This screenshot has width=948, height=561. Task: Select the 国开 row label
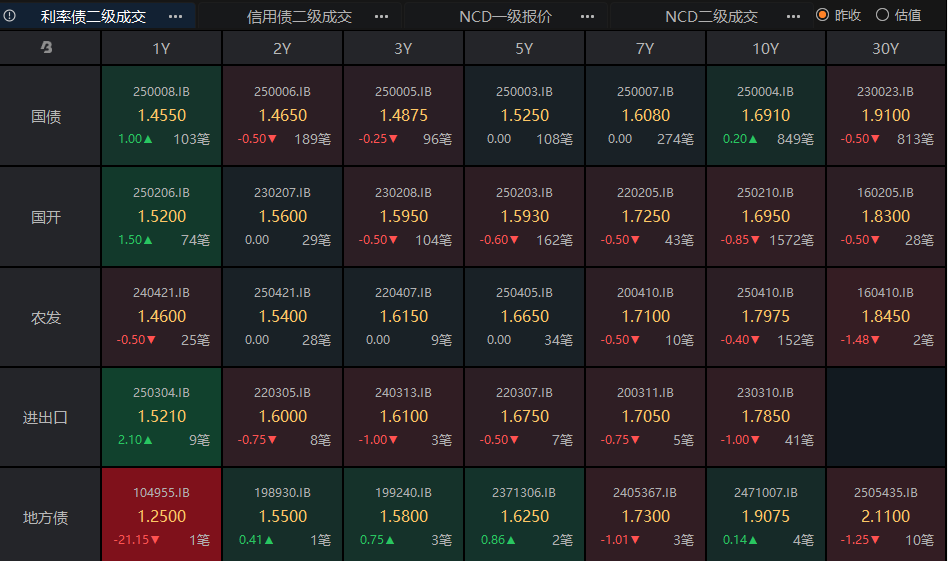click(46, 218)
